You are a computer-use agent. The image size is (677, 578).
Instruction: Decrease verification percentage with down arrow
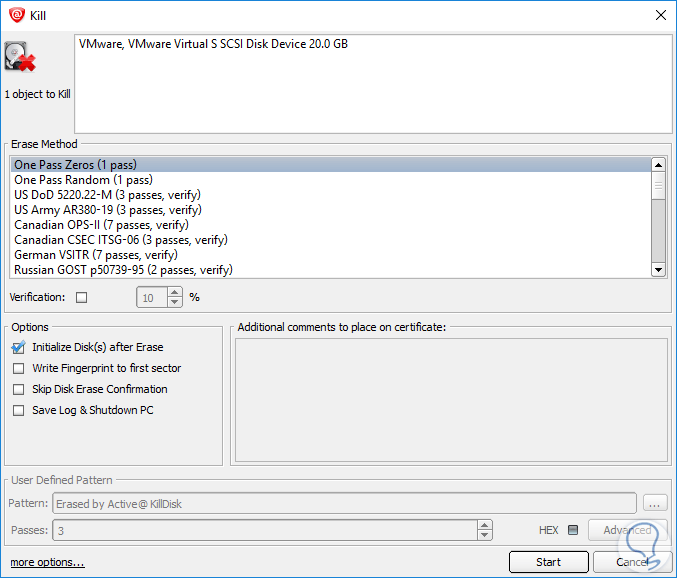click(174, 302)
